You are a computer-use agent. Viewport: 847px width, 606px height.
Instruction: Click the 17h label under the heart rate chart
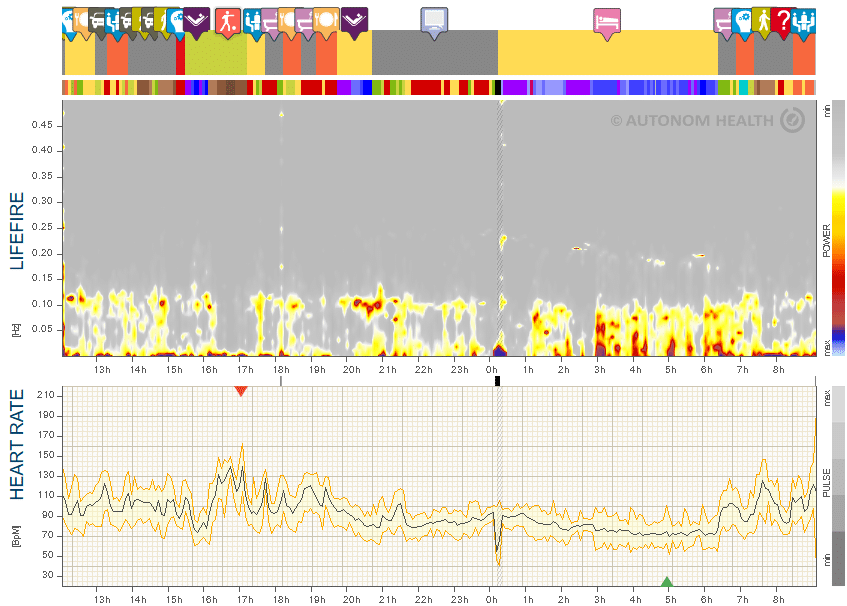[x=245, y=600]
